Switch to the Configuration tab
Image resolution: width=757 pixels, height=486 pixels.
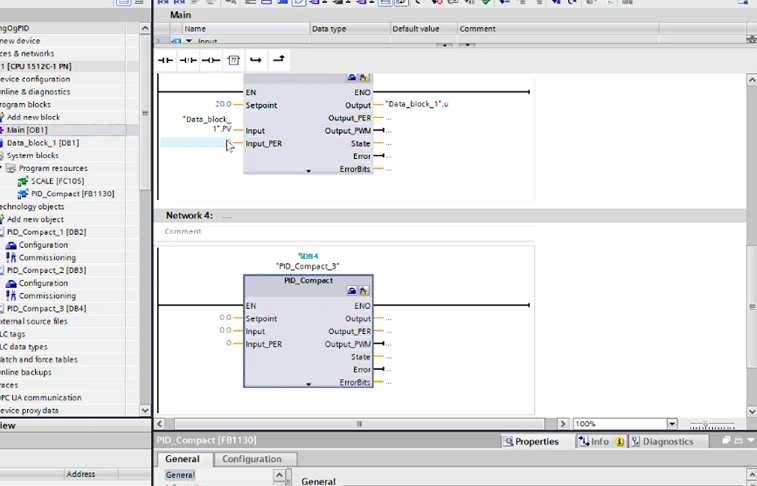(252, 459)
